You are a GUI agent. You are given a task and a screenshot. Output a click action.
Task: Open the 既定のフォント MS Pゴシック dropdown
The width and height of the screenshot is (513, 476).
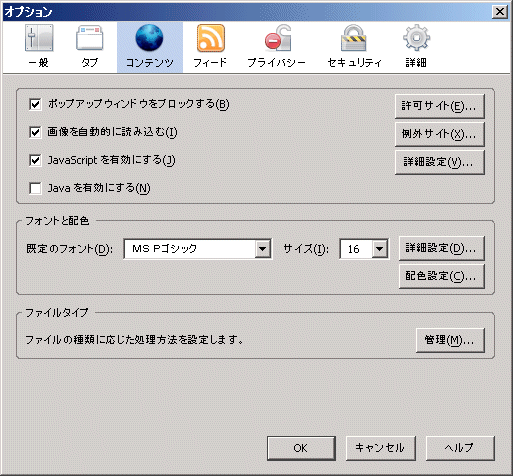click(198, 249)
